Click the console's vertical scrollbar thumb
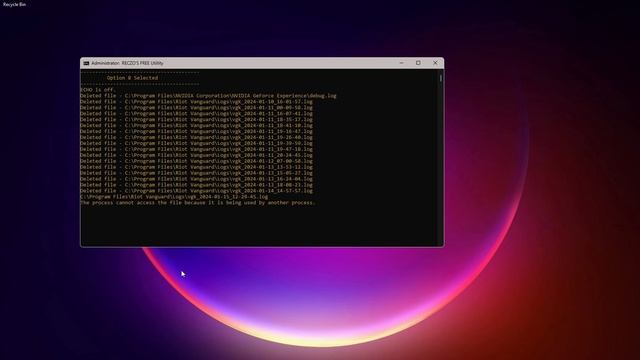 point(441,78)
